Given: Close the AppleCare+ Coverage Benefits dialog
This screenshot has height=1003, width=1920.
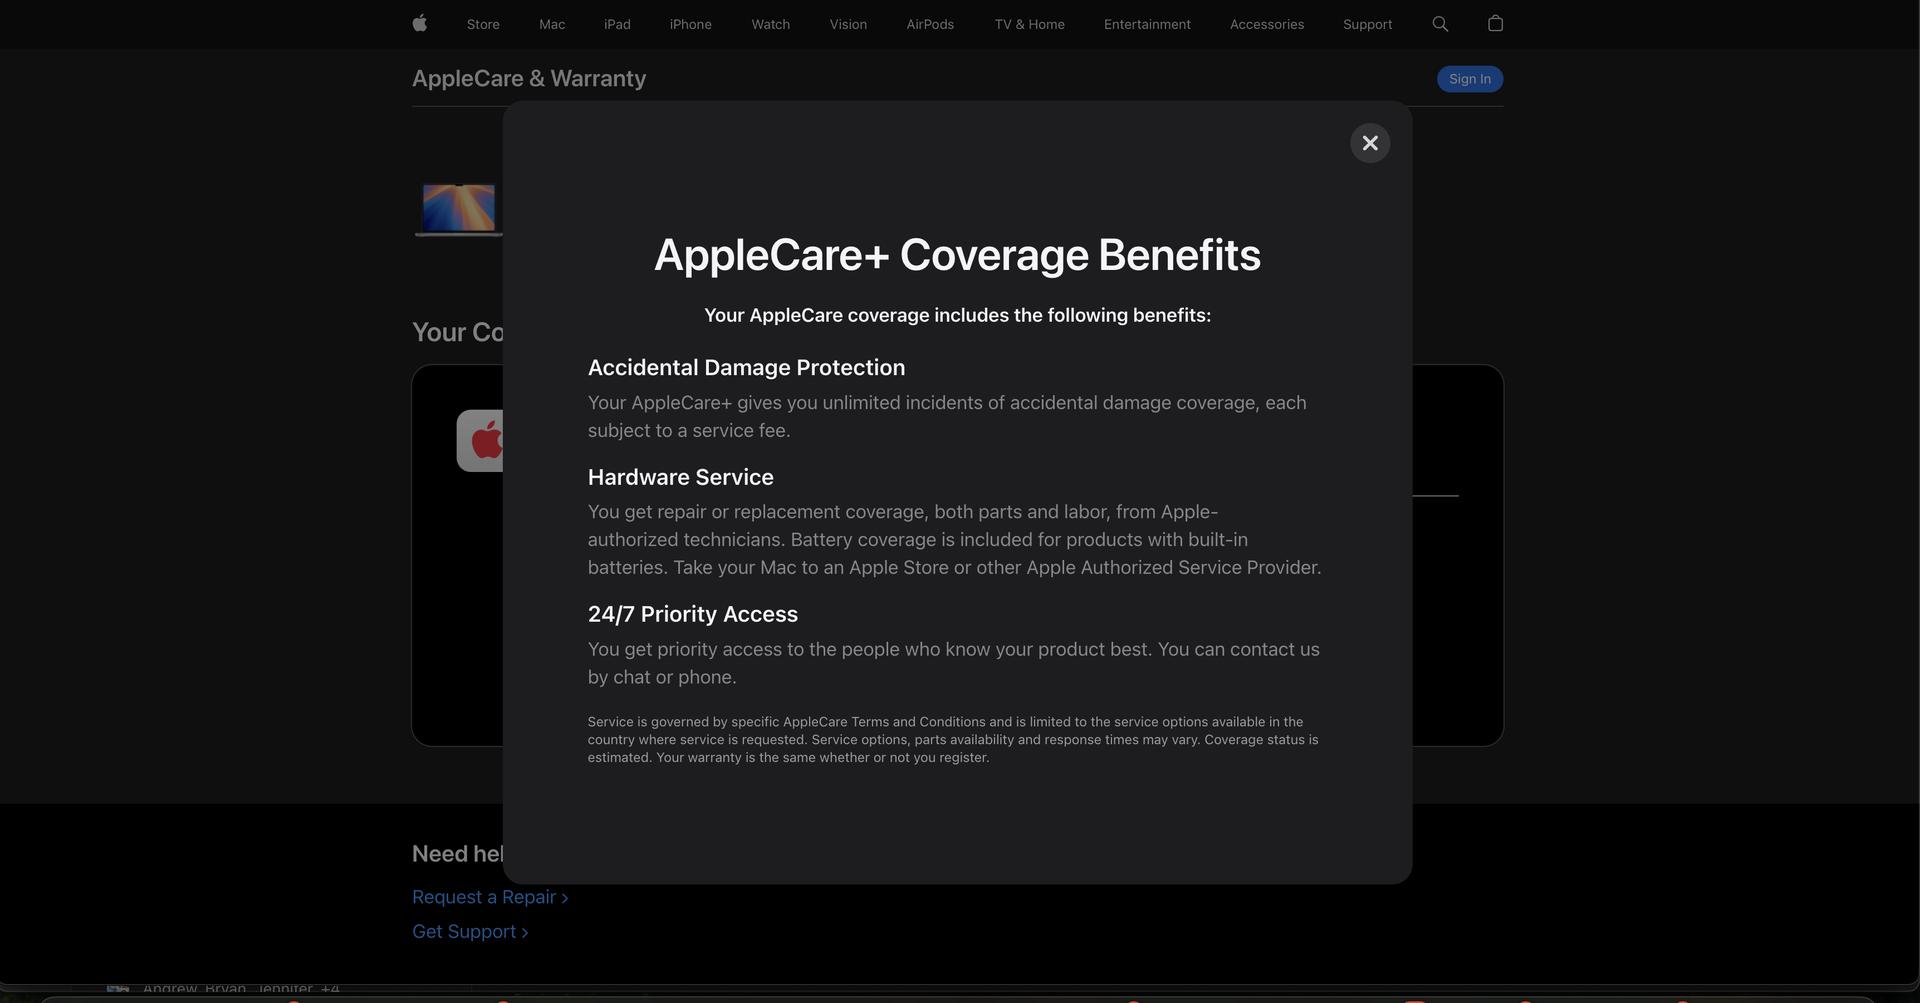Looking at the screenshot, I should (x=1370, y=143).
